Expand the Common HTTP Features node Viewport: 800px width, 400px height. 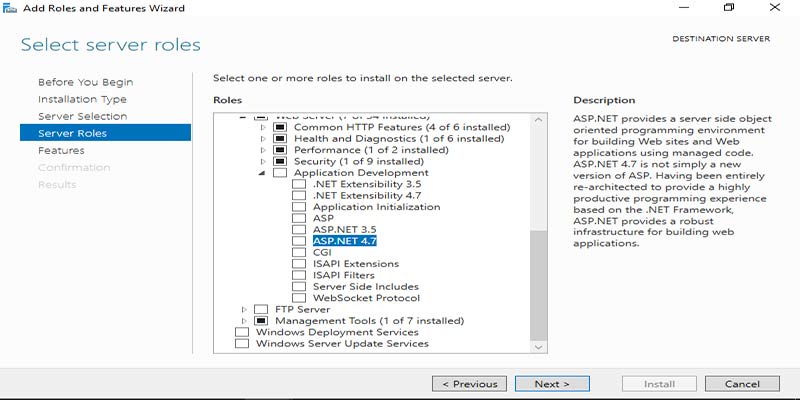pos(263,128)
